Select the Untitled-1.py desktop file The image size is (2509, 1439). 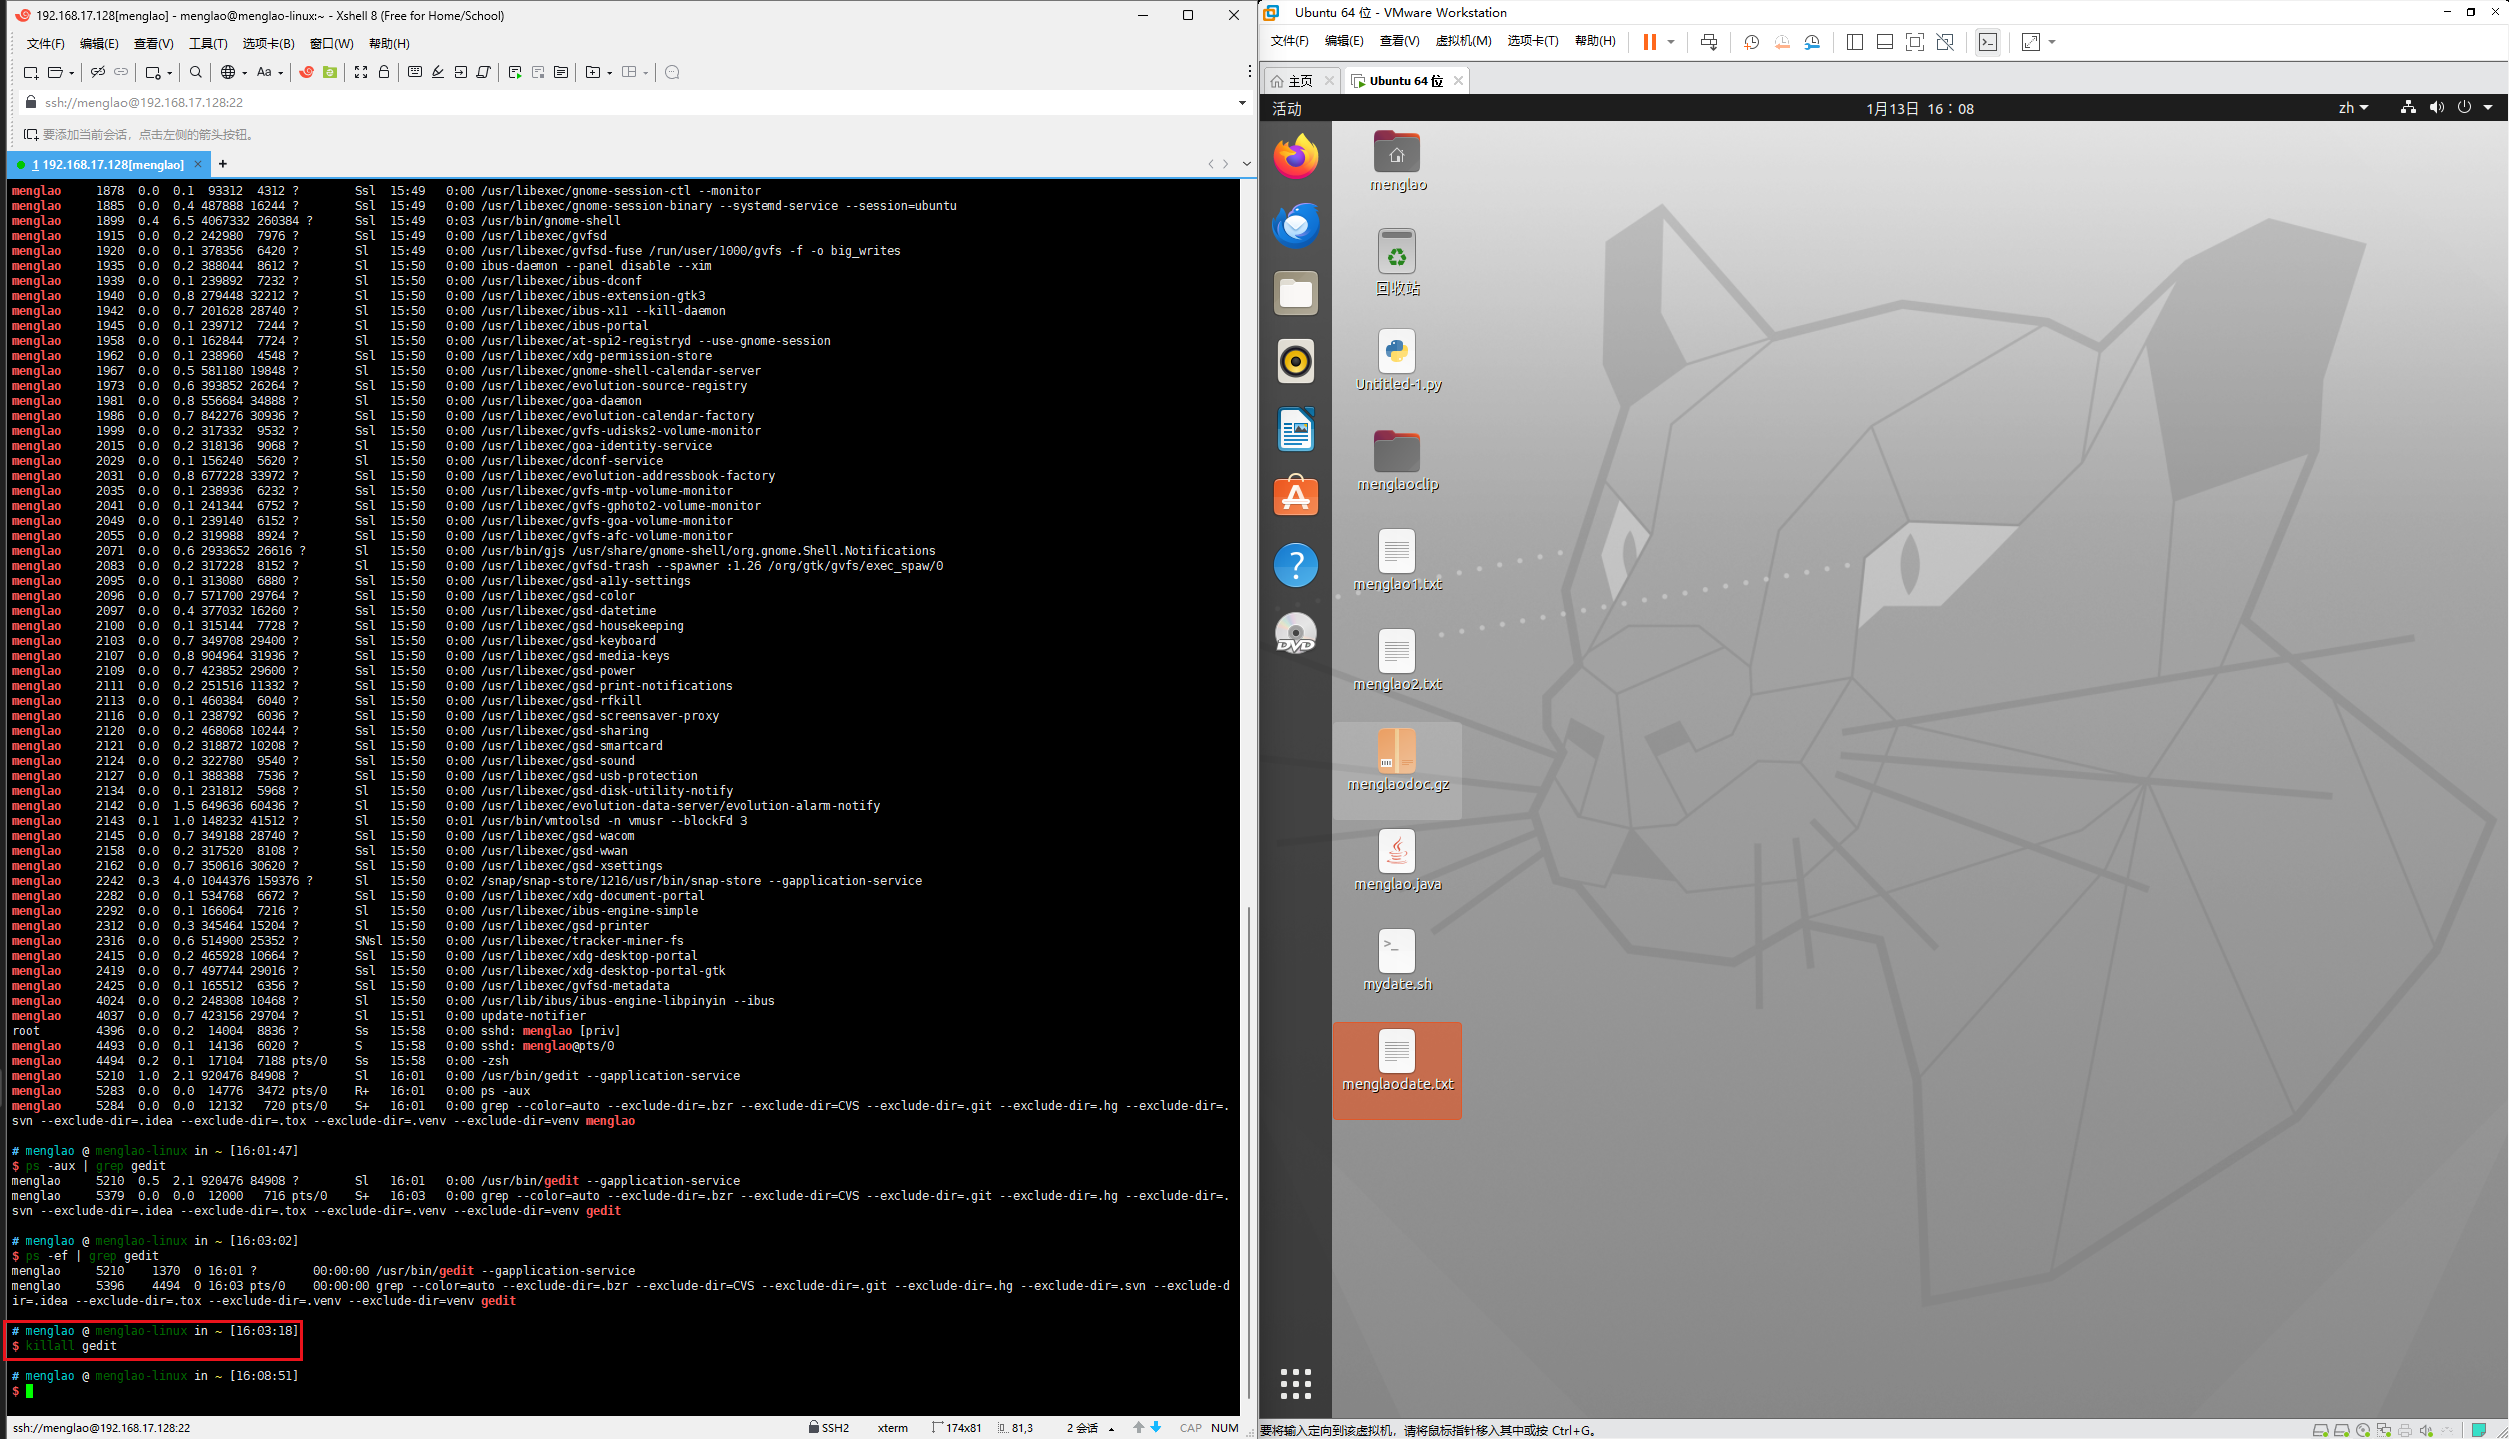click(x=1397, y=362)
